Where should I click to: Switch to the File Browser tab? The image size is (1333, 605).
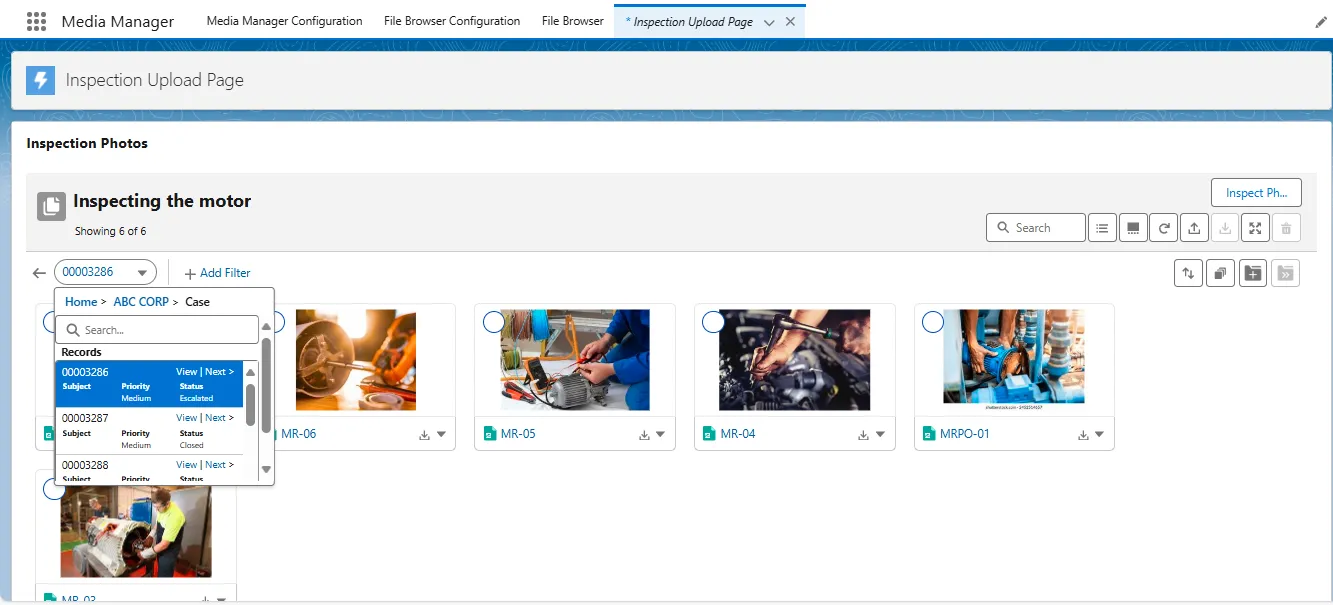[x=573, y=21]
